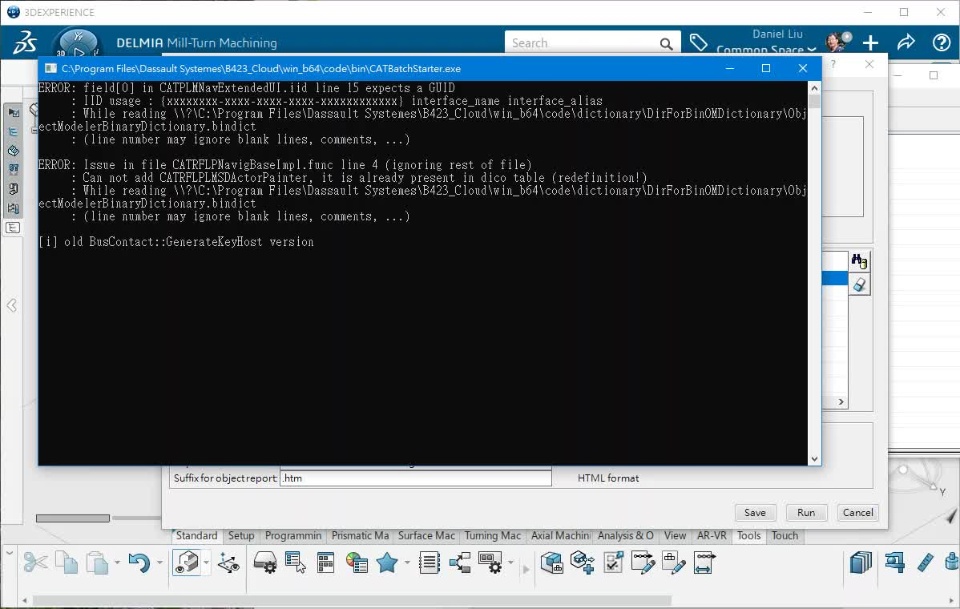Click the binoculars search icon in dialog
The height and width of the screenshot is (609, 960).
click(x=859, y=261)
